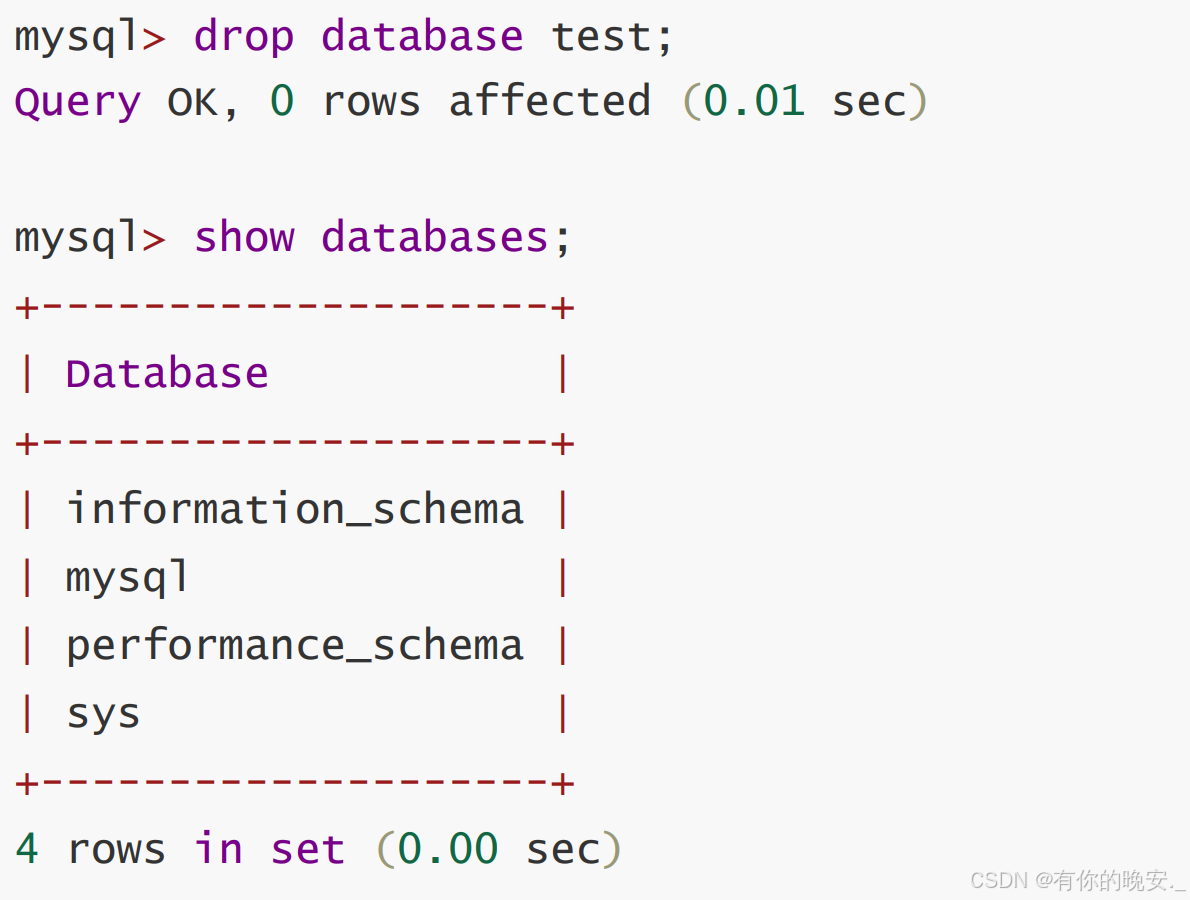Select the performance_schema table row
The height and width of the screenshot is (900, 1190).
pos(294,646)
